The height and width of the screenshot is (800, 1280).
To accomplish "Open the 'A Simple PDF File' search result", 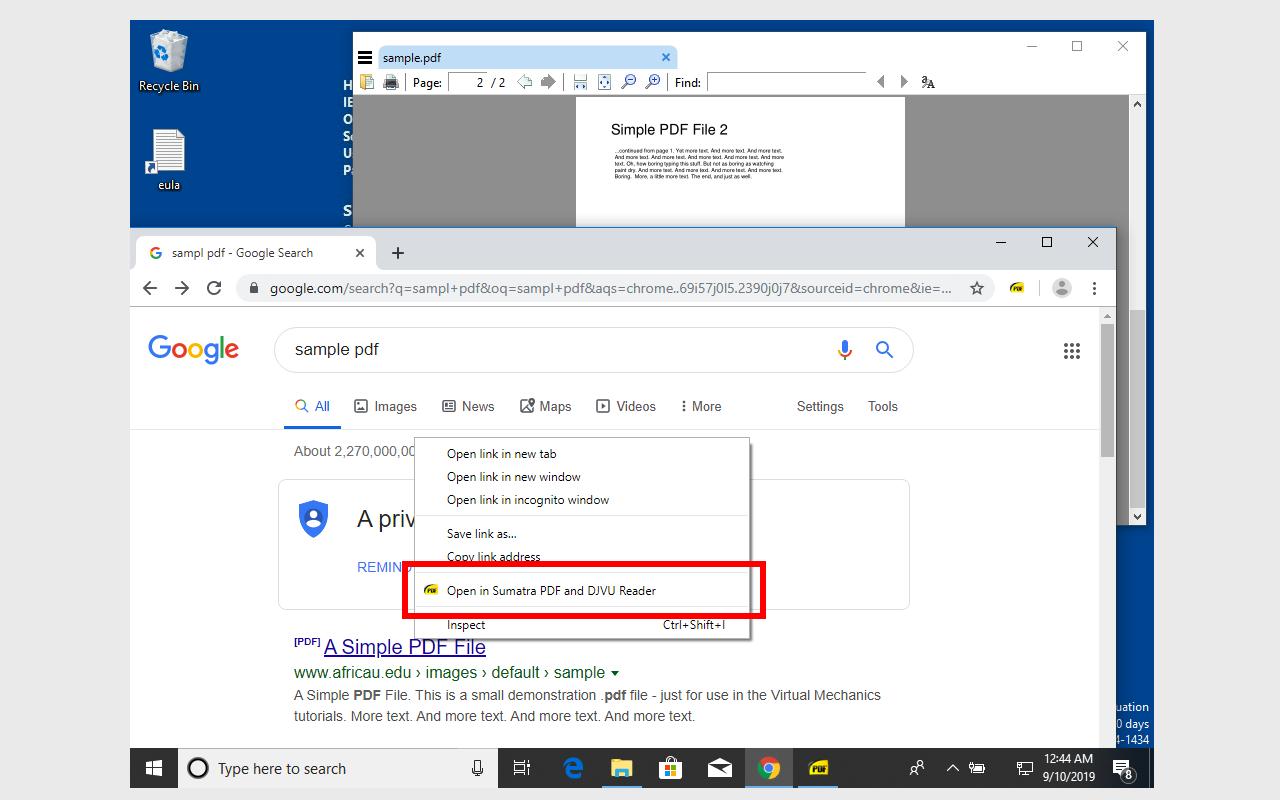I will point(405,647).
